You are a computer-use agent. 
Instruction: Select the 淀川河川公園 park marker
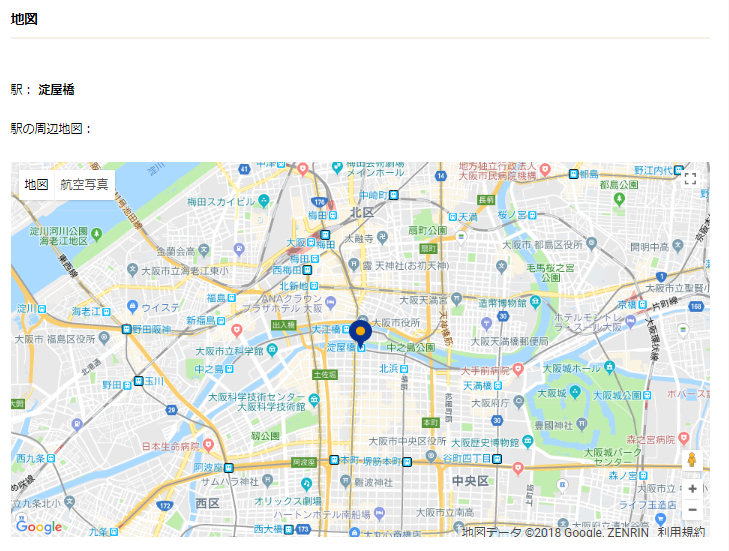point(97,234)
